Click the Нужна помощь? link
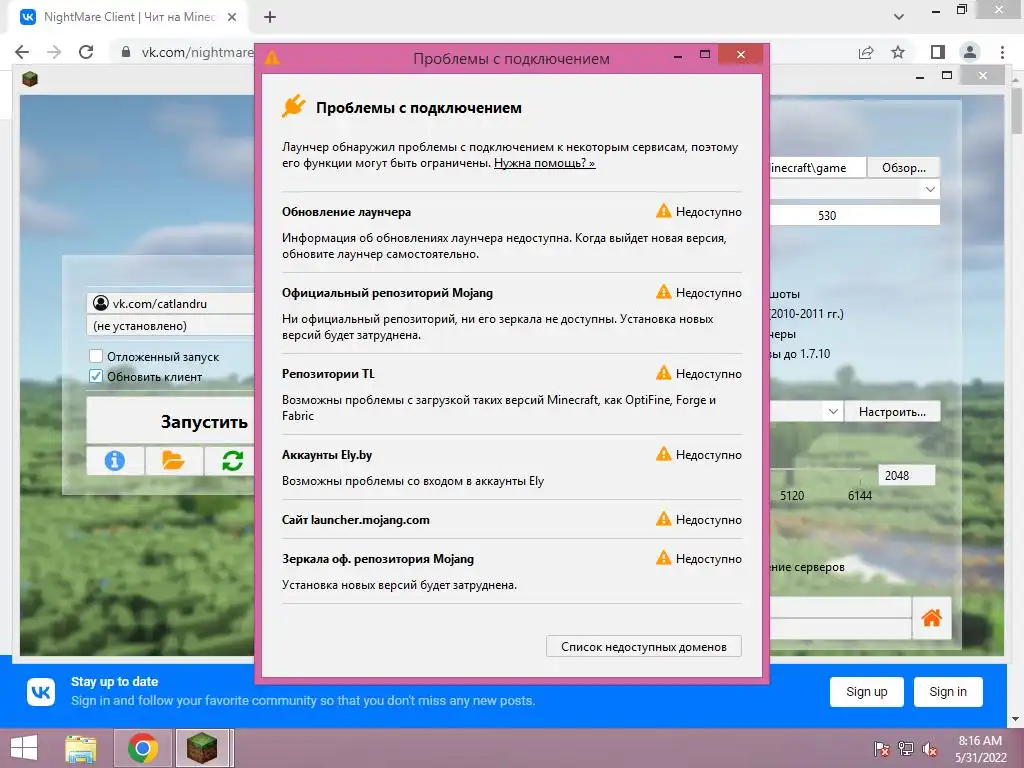Image resolution: width=1024 pixels, height=768 pixels. click(544, 163)
